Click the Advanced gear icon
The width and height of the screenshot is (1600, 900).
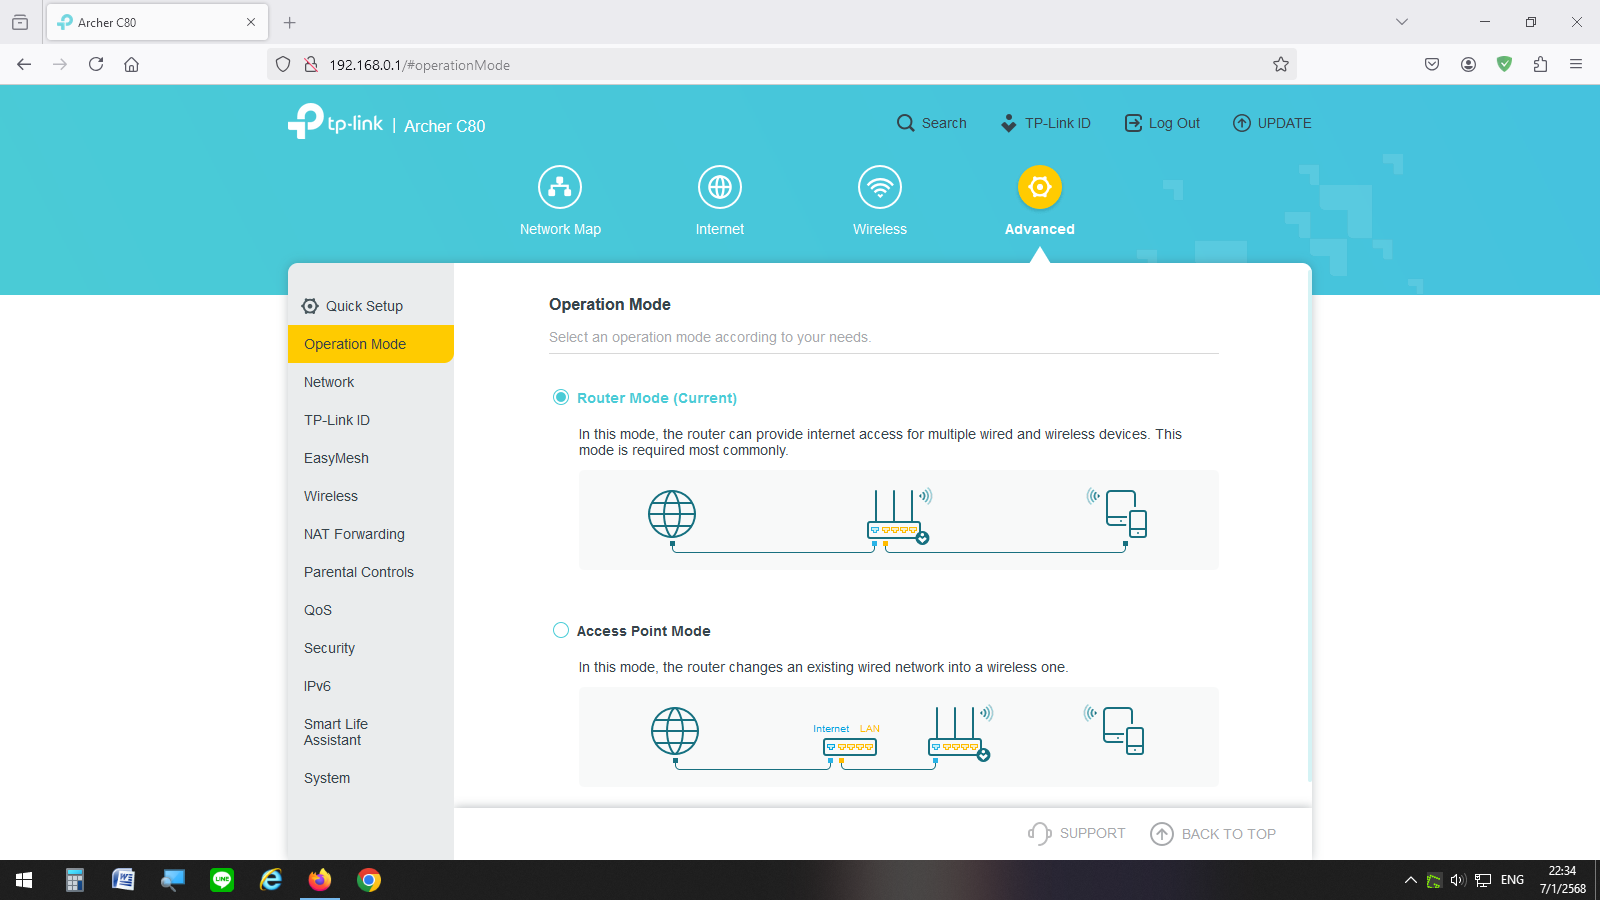[1040, 187]
